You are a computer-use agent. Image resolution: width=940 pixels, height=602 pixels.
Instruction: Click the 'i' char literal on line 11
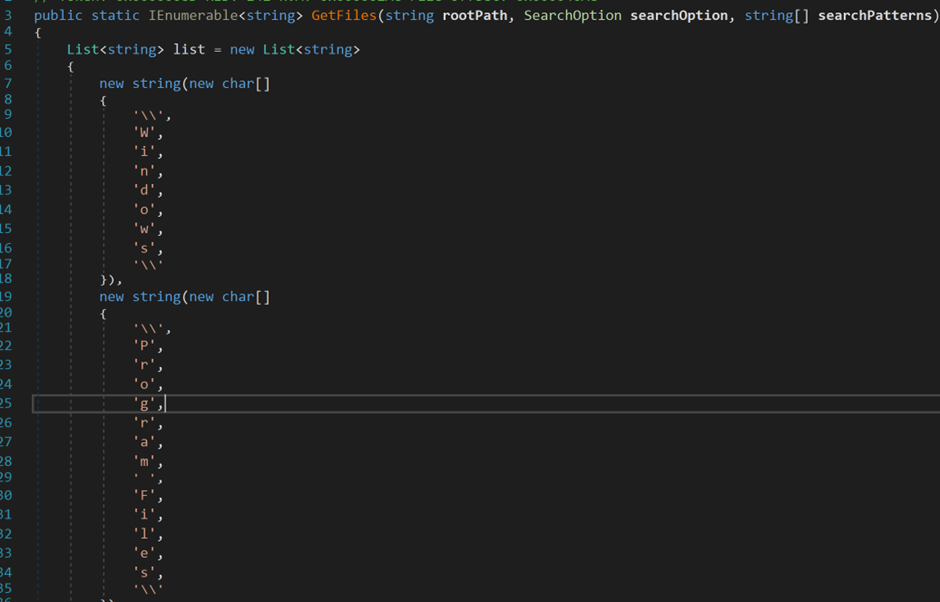[144, 152]
